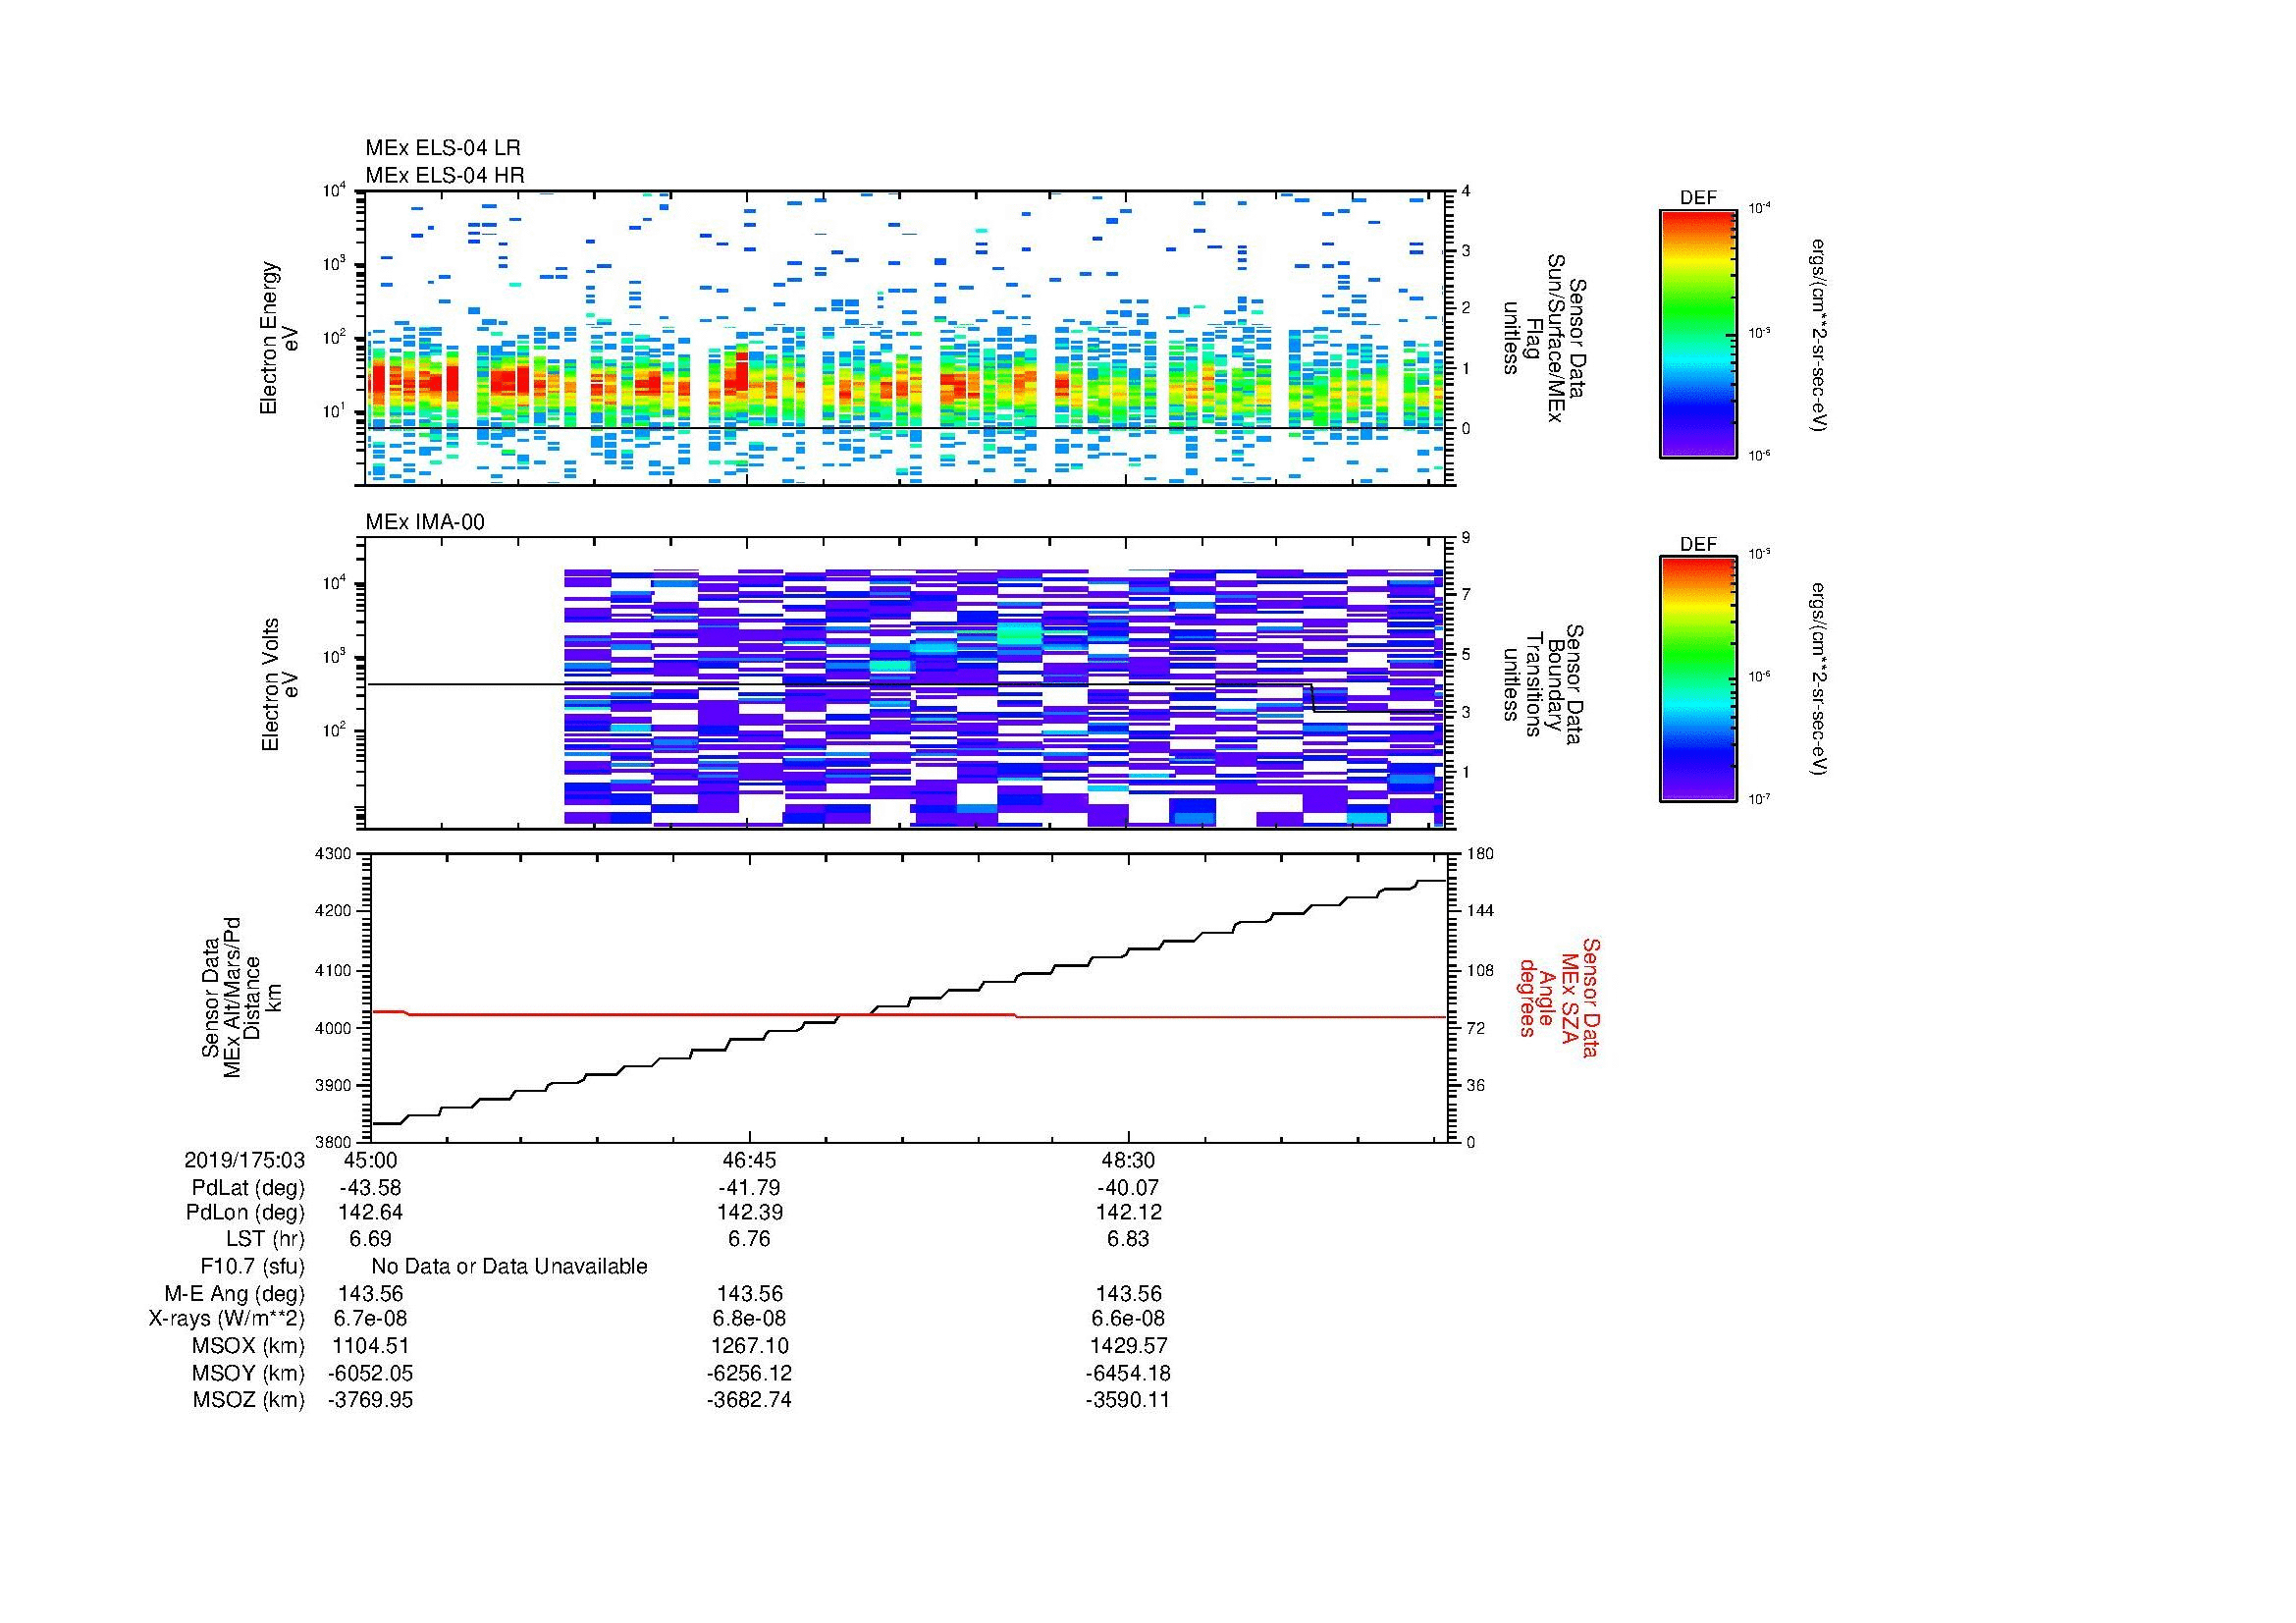This screenshot has height=1623, width=2296.
Task: Click the MSOX (km) row label
Action: [248, 1346]
